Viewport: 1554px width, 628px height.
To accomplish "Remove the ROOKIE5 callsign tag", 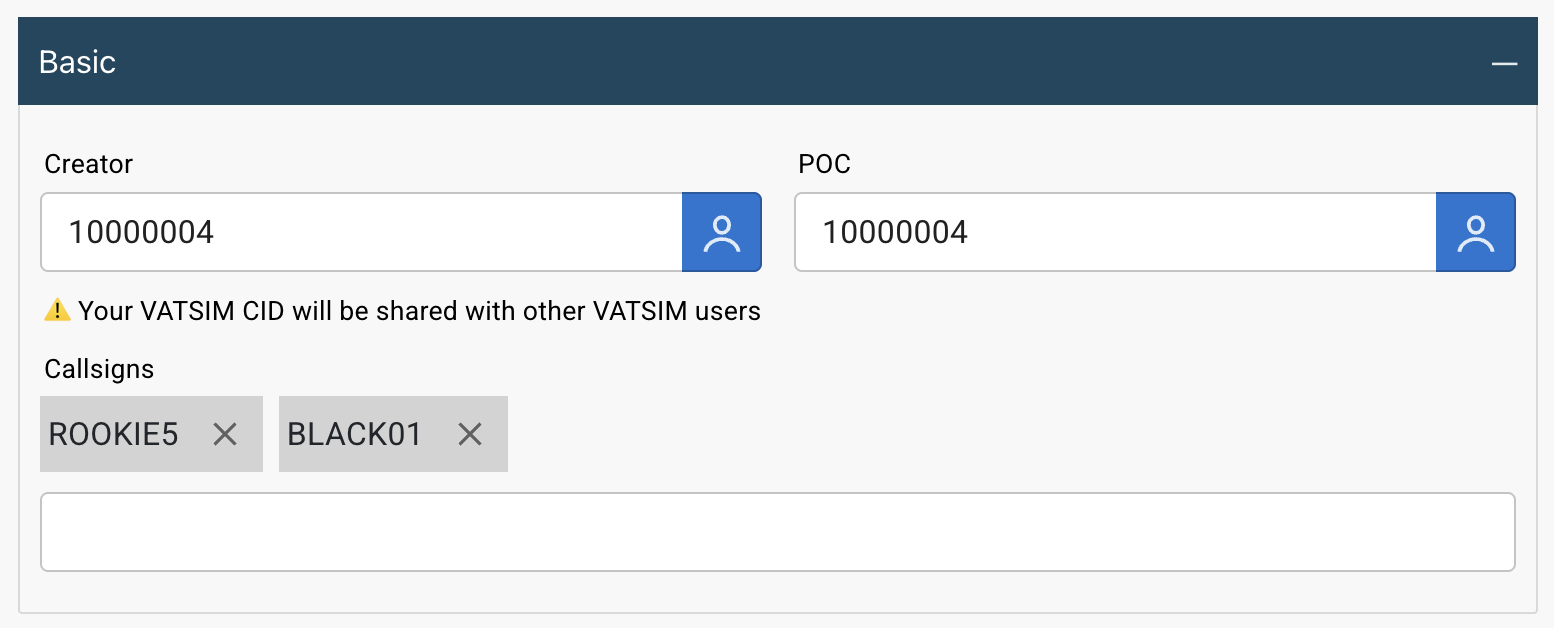I will coord(225,434).
